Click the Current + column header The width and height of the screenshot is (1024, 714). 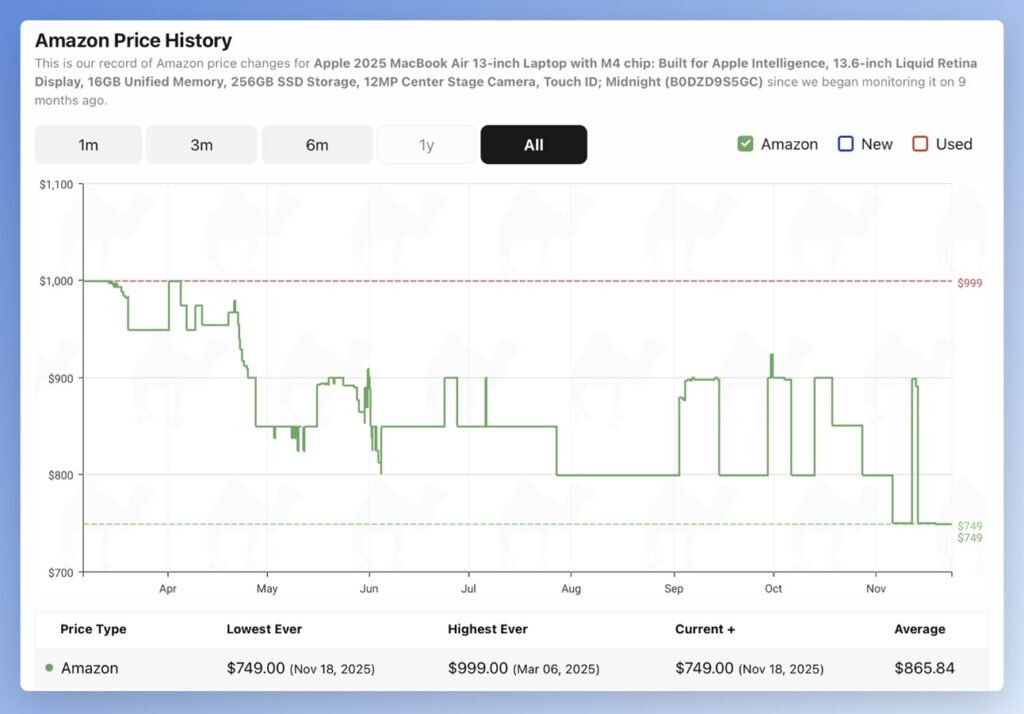[705, 629]
